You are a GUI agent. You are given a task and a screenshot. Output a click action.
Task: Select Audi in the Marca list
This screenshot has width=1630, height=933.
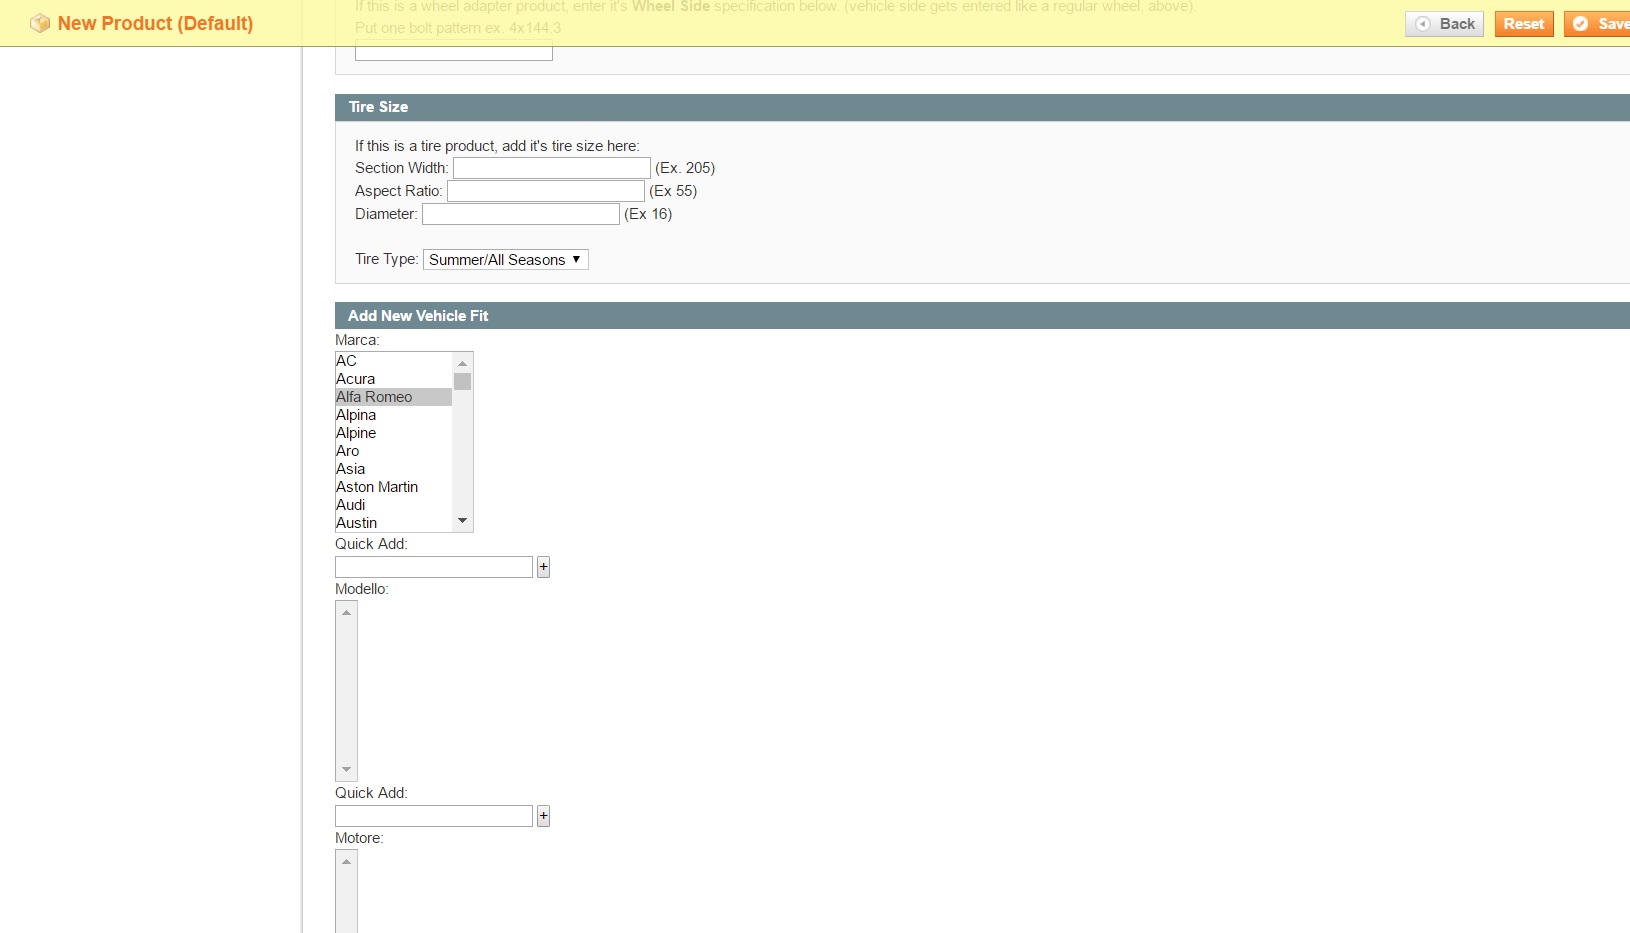tap(350, 505)
